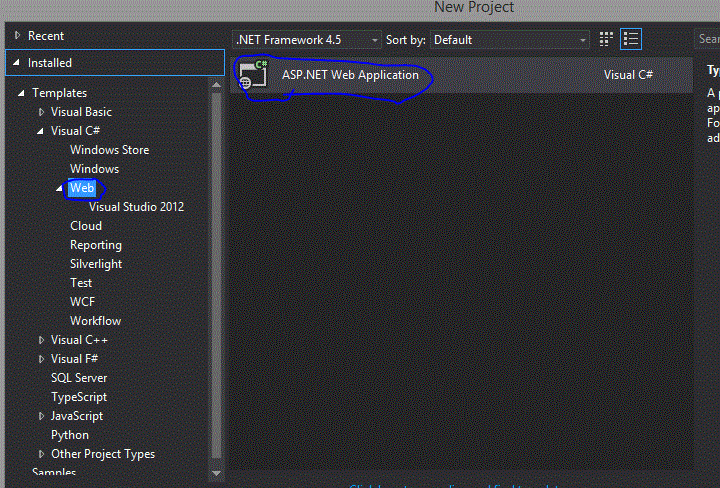Viewport: 720px width, 488px height.
Task: Select the Test category
Action: [x=81, y=283]
